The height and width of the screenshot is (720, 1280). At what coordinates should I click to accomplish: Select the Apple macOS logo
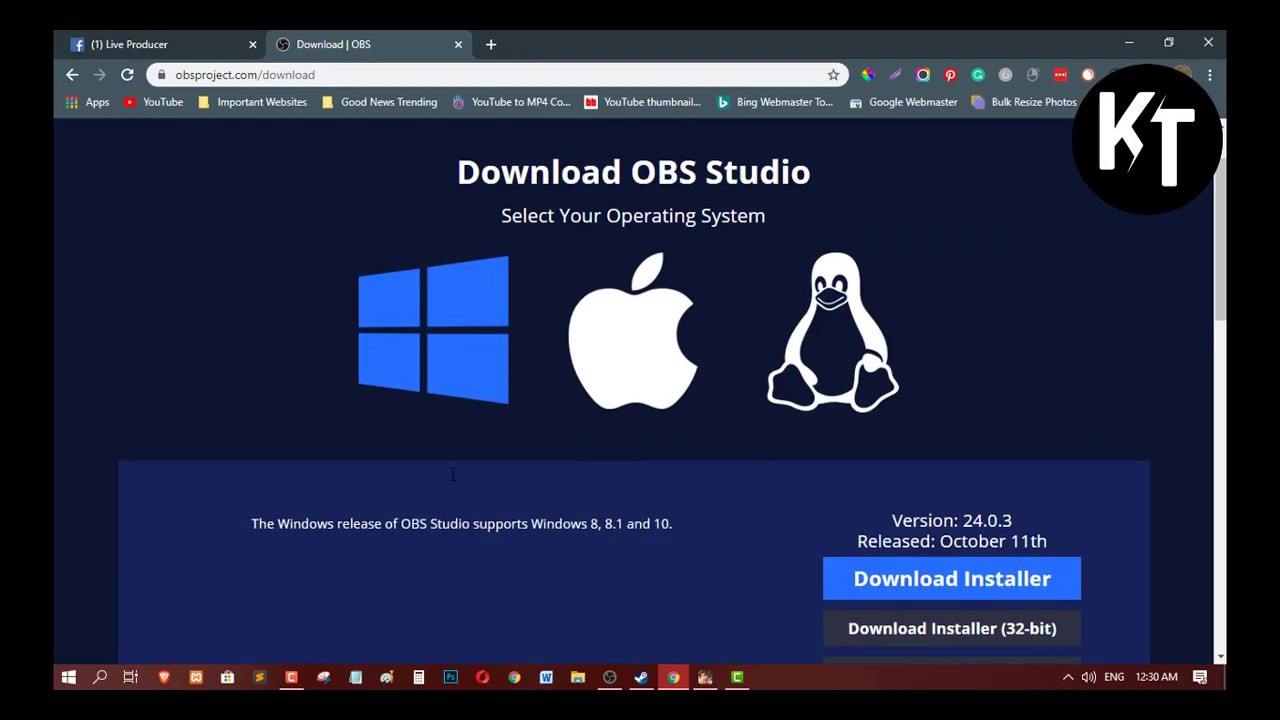click(633, 331)
